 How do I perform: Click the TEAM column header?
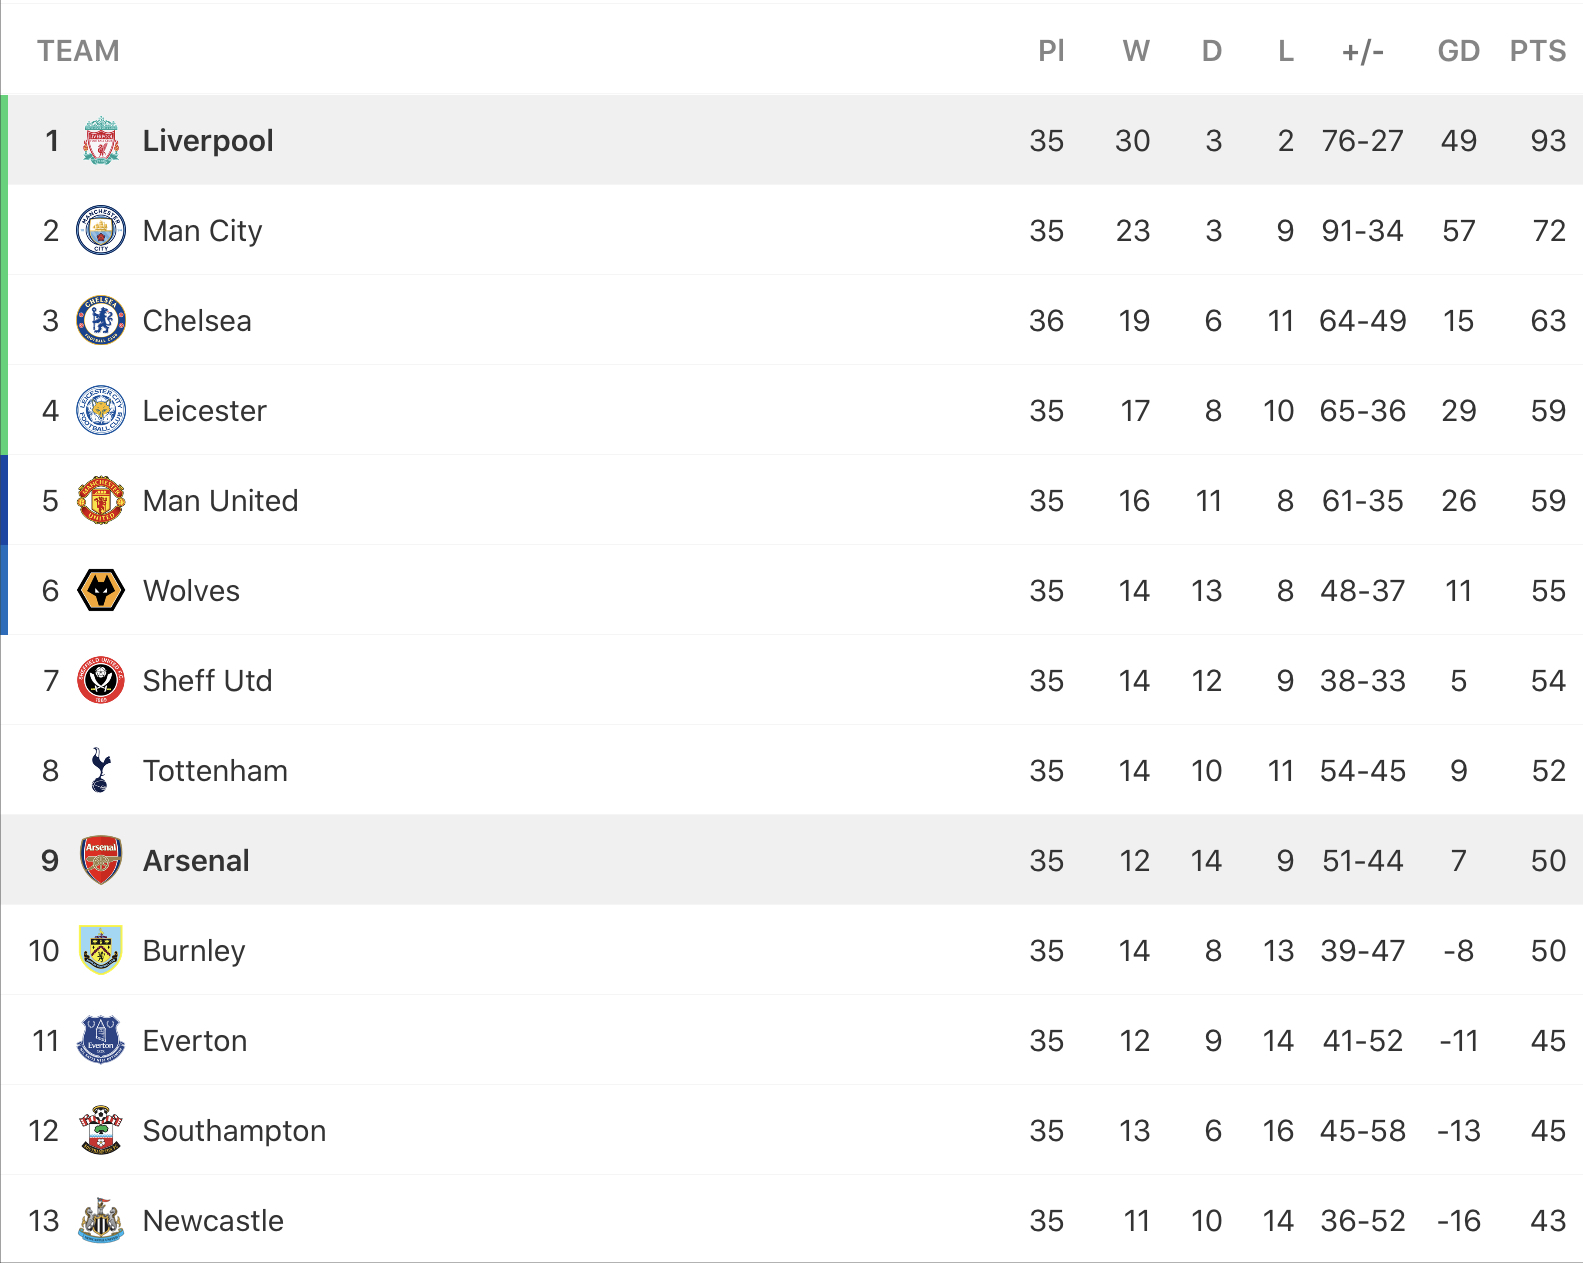(x=78, y=51)
